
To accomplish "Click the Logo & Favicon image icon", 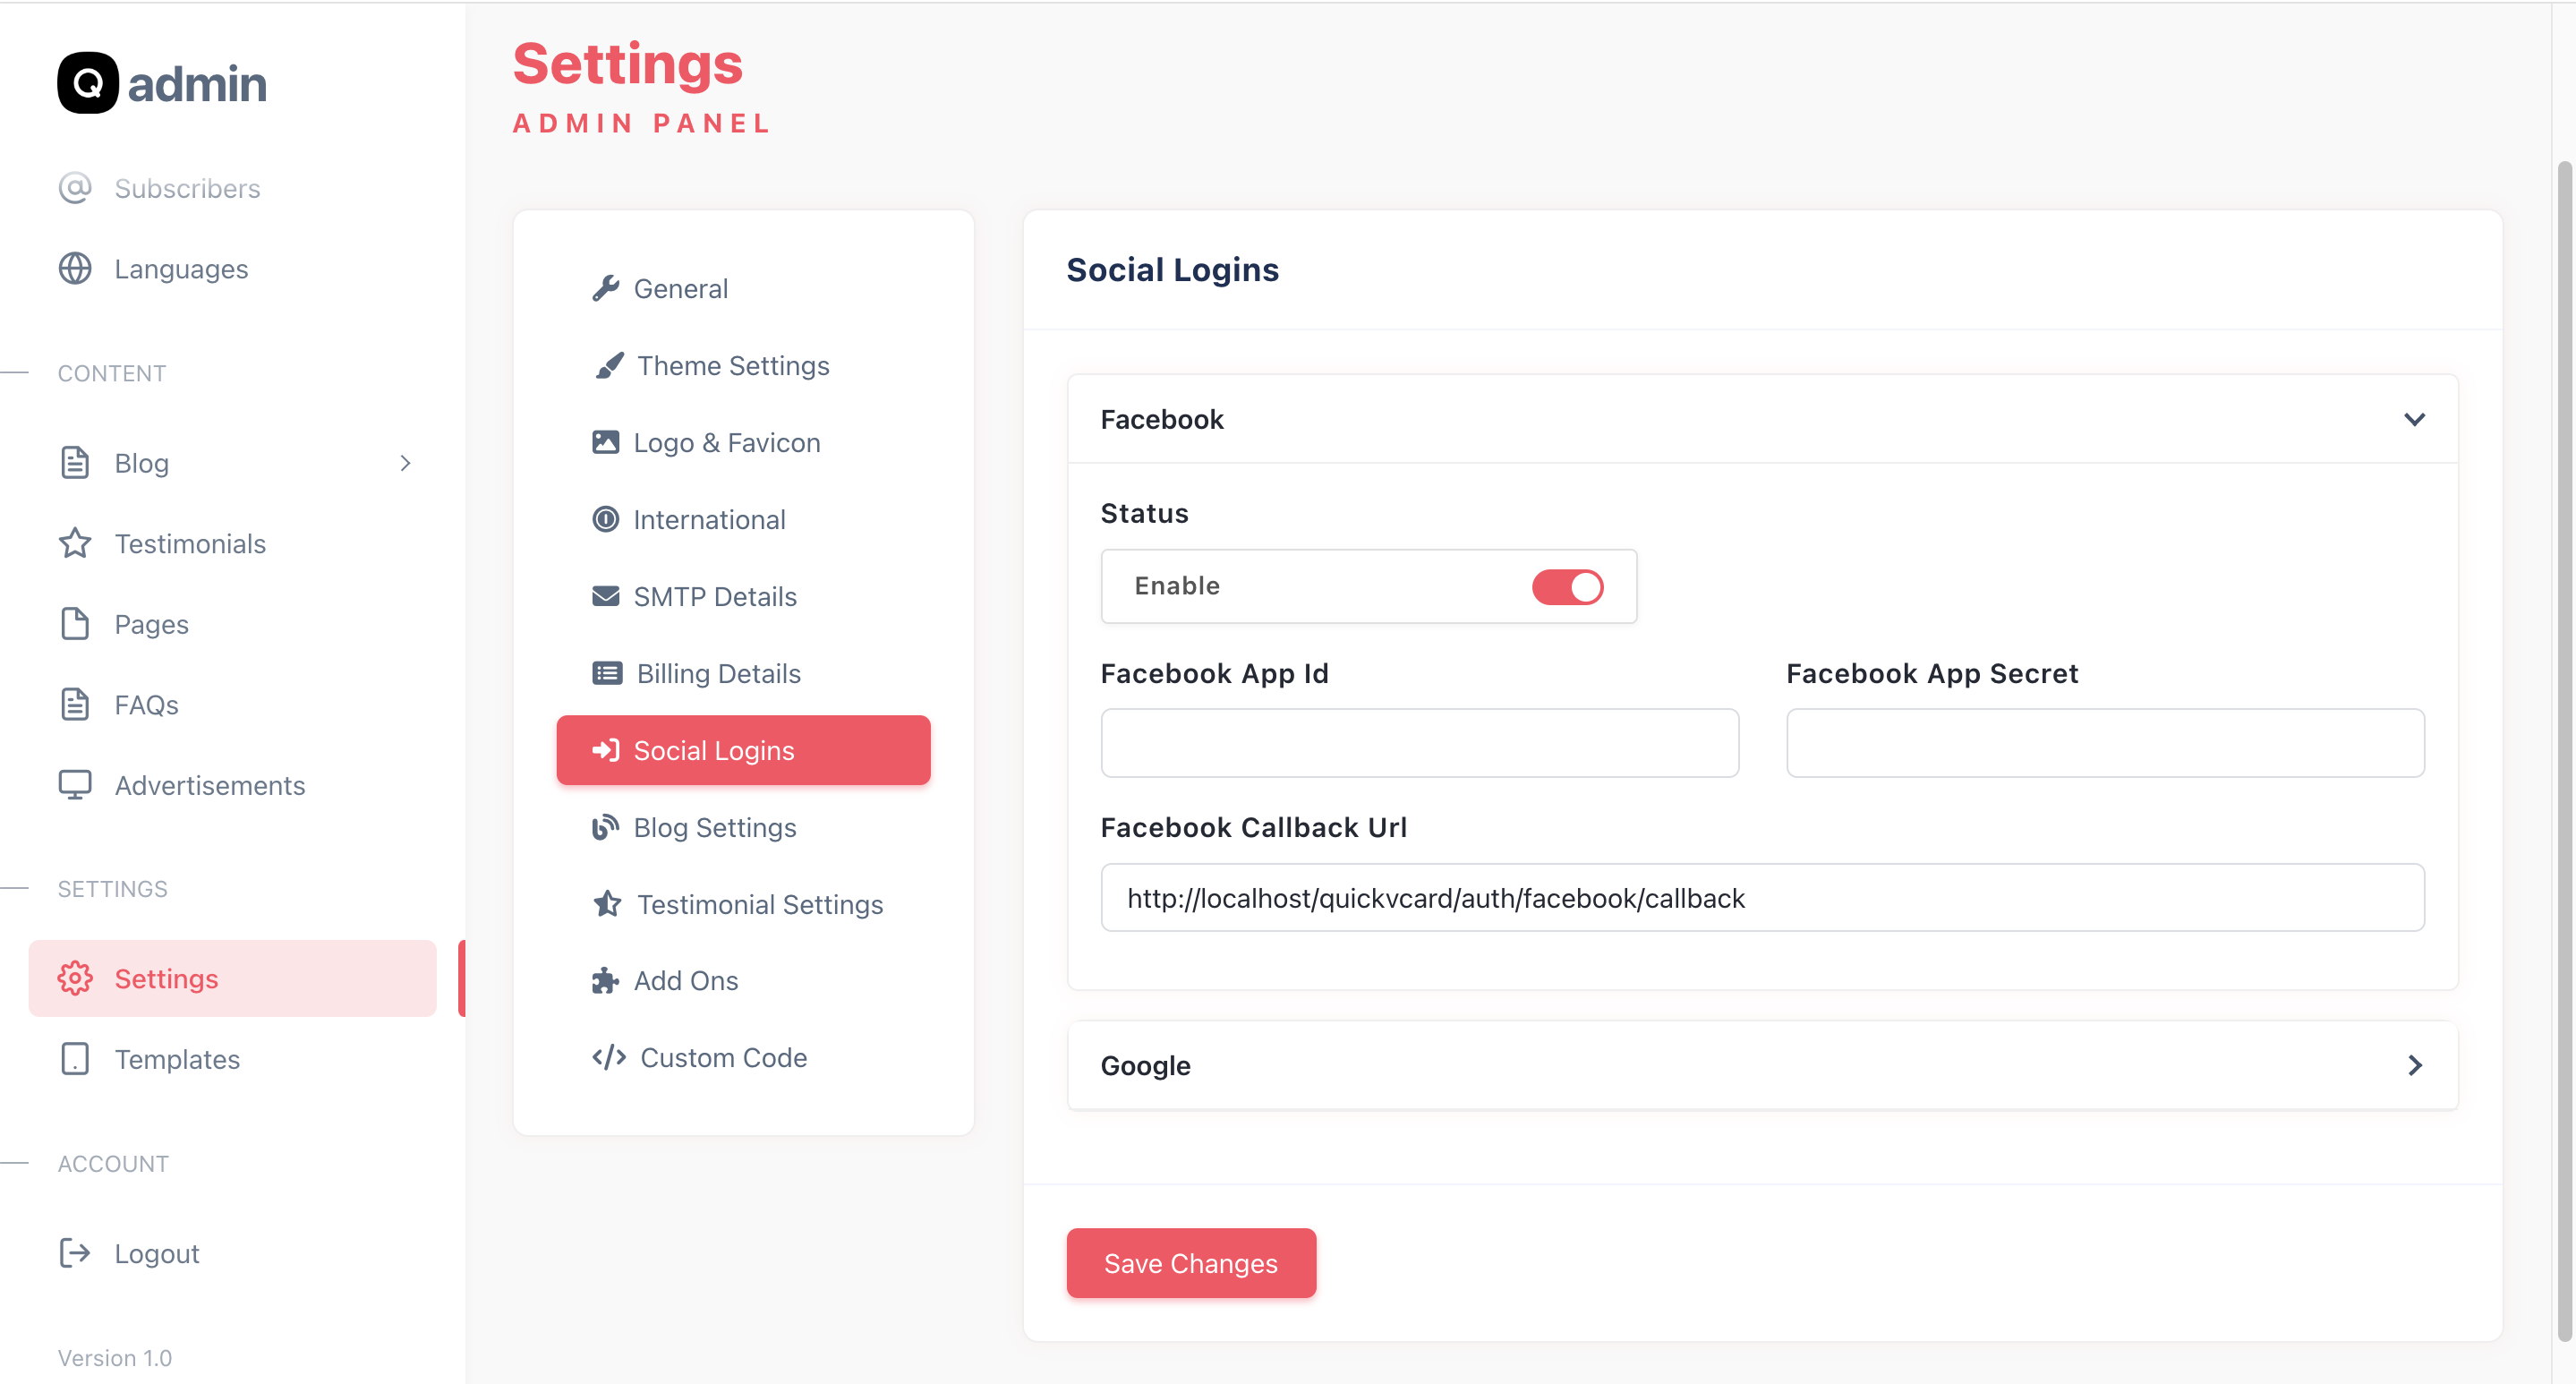I will tap(605, 442).
